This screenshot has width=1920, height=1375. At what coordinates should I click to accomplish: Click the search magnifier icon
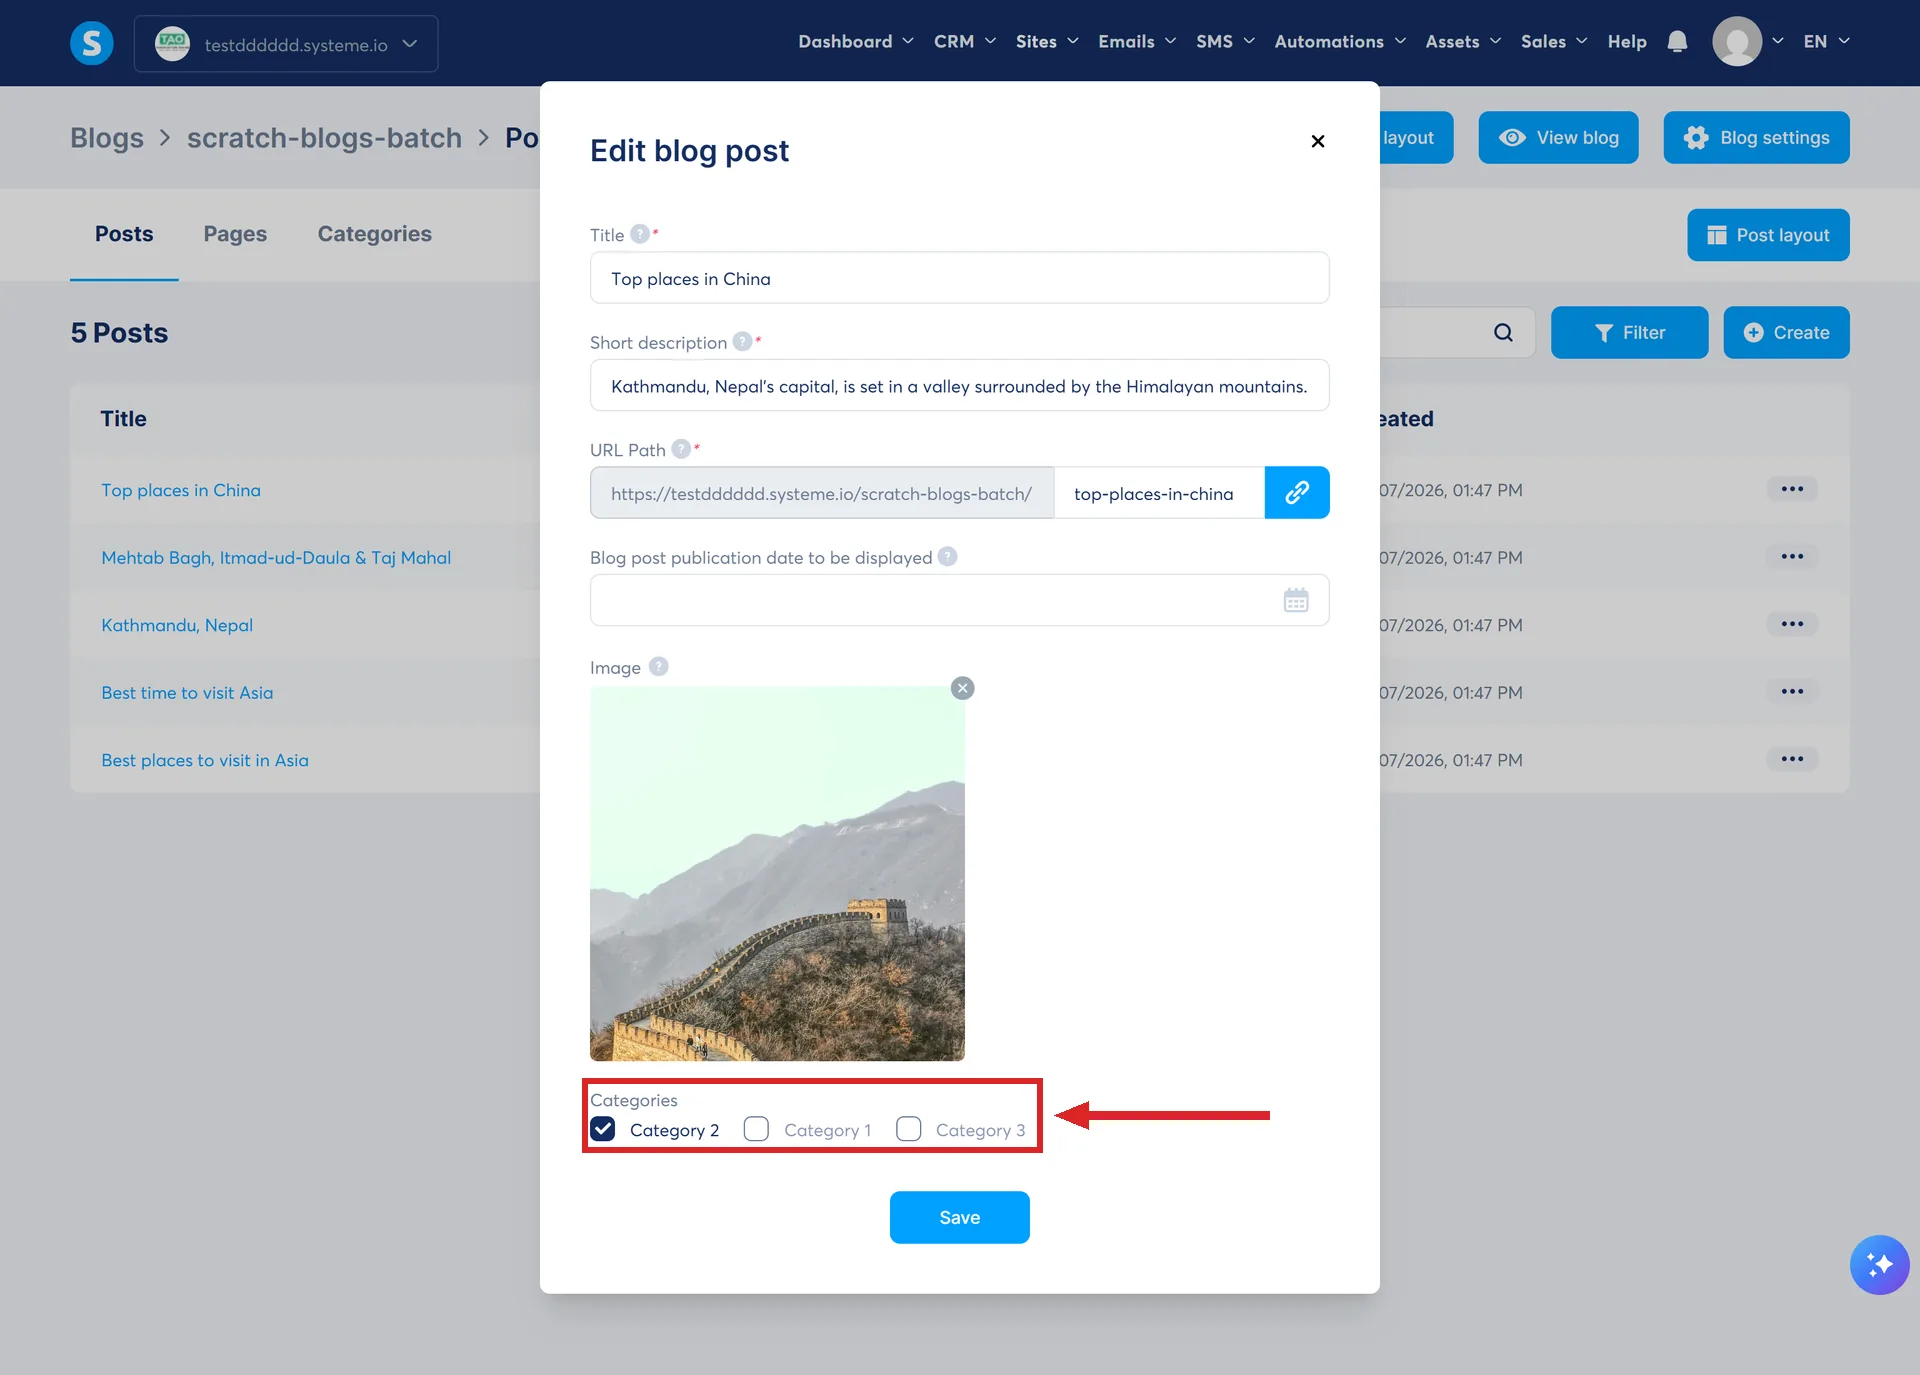[1503, 333]
